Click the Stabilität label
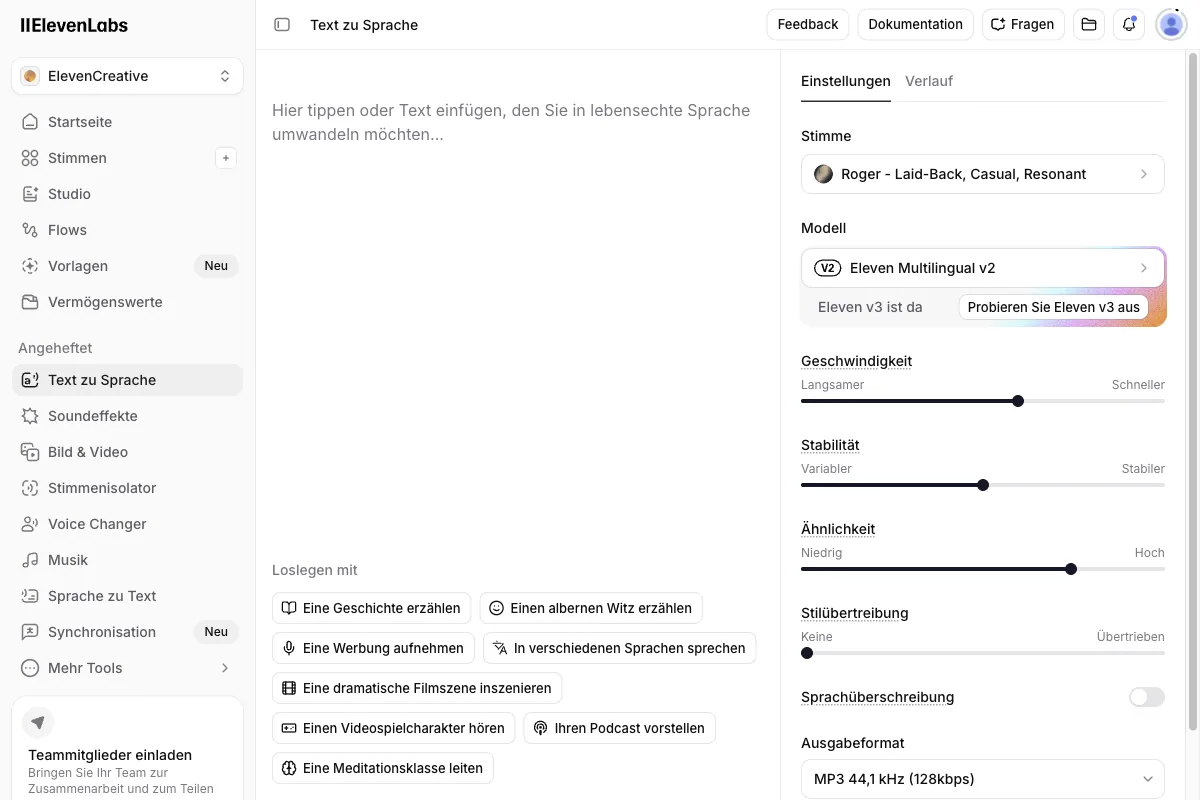1200x800 pixels. [830, 445]
